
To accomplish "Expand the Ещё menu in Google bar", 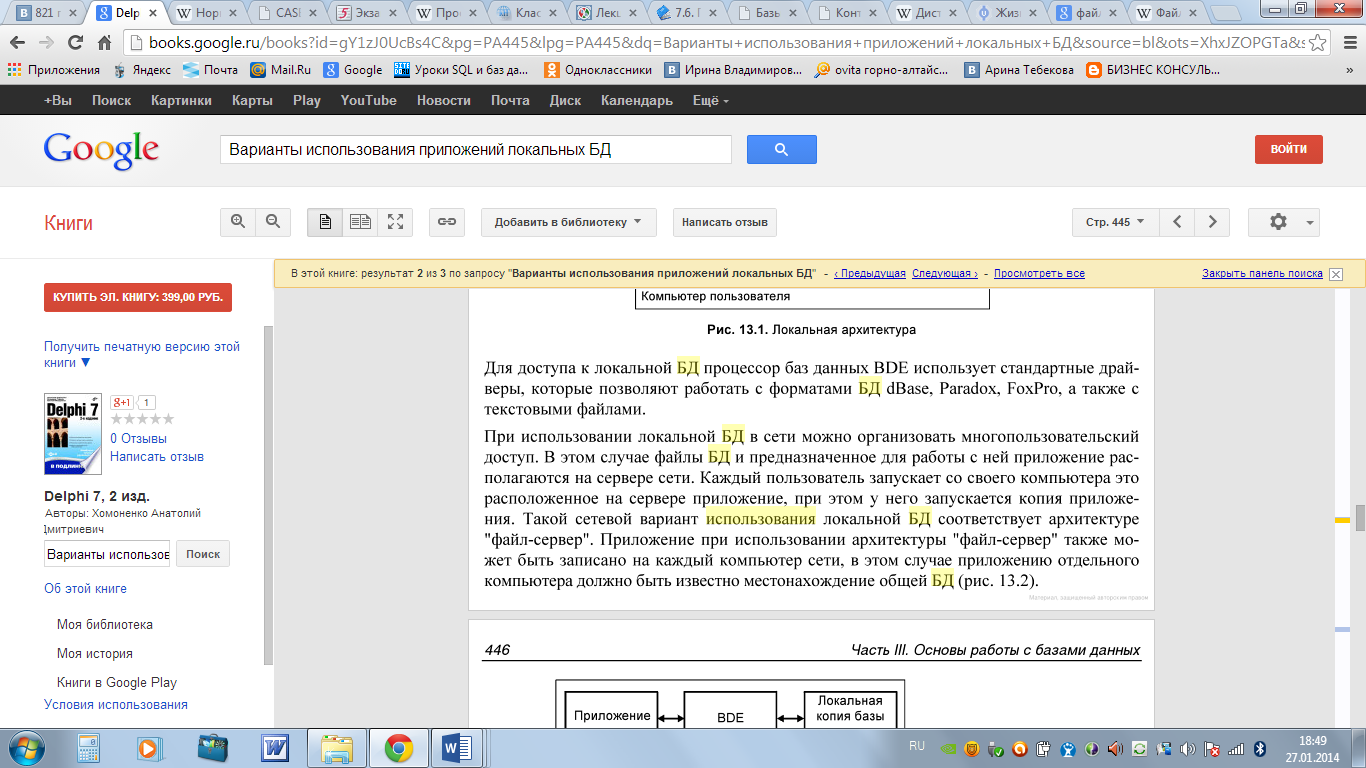I will 711,100.
